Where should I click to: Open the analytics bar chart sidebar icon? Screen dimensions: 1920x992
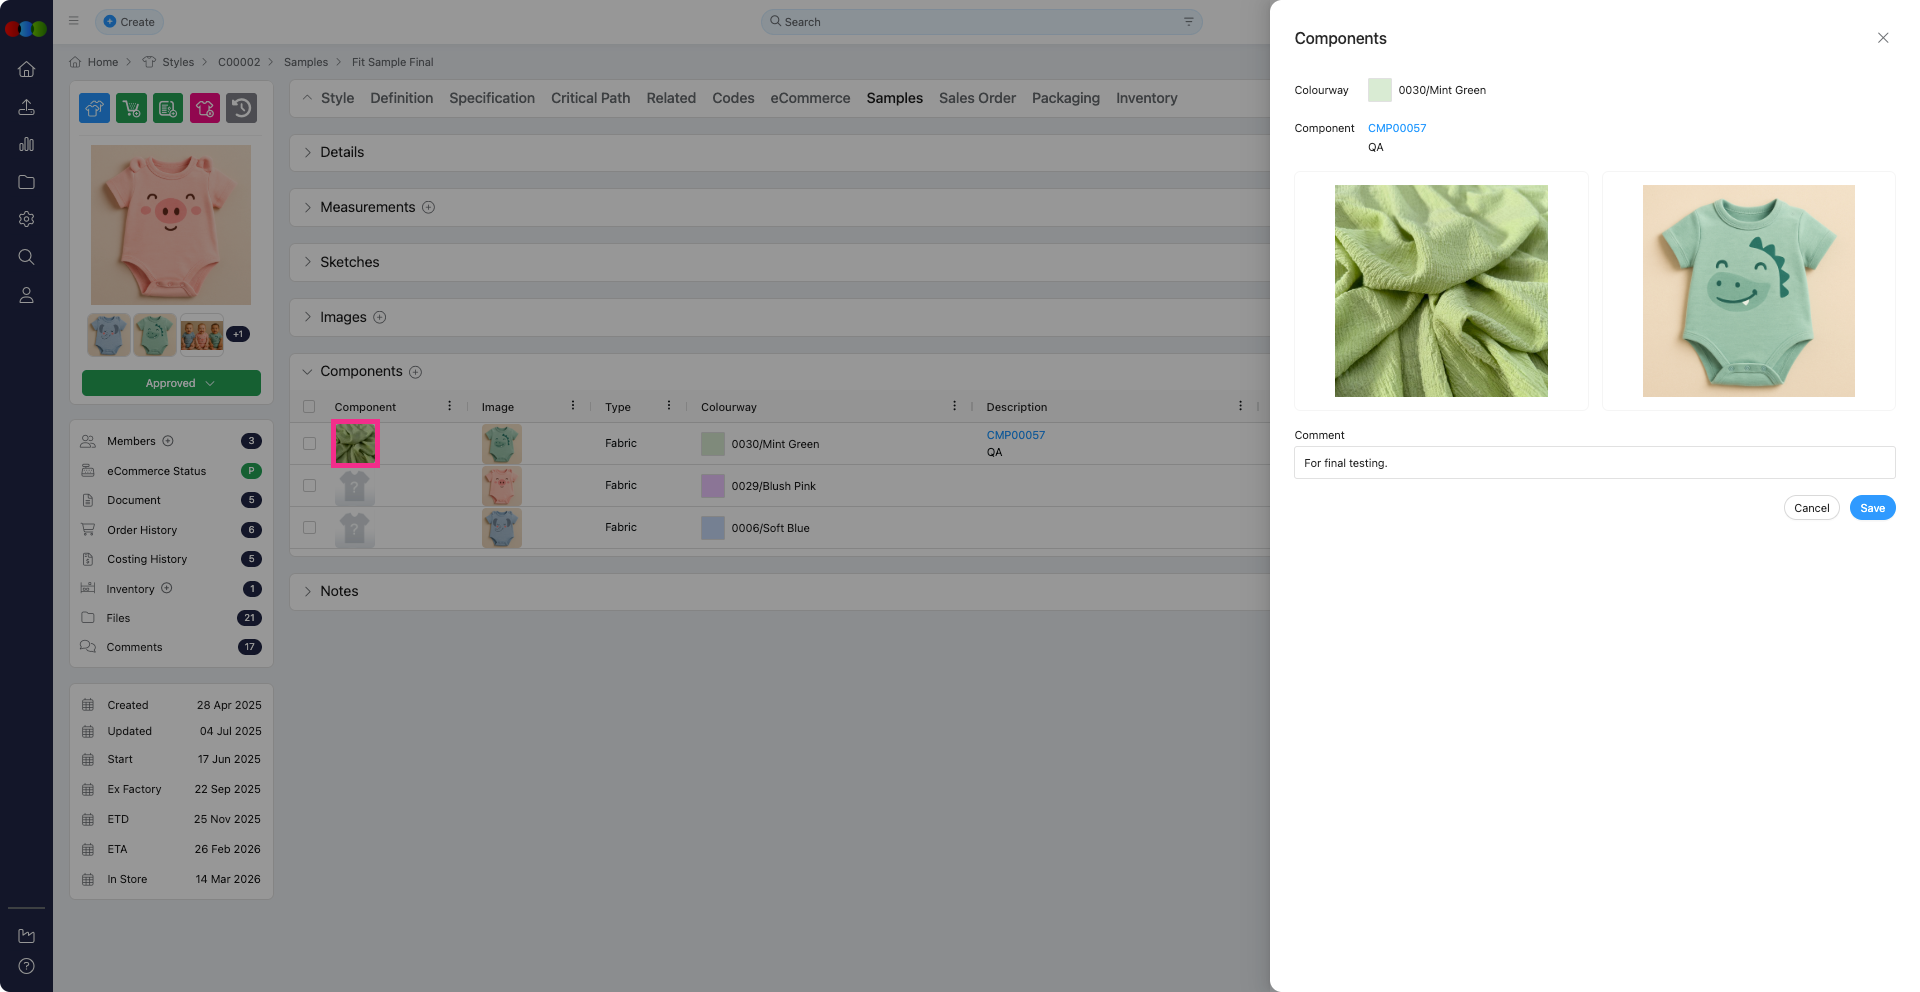pos(27,144)
